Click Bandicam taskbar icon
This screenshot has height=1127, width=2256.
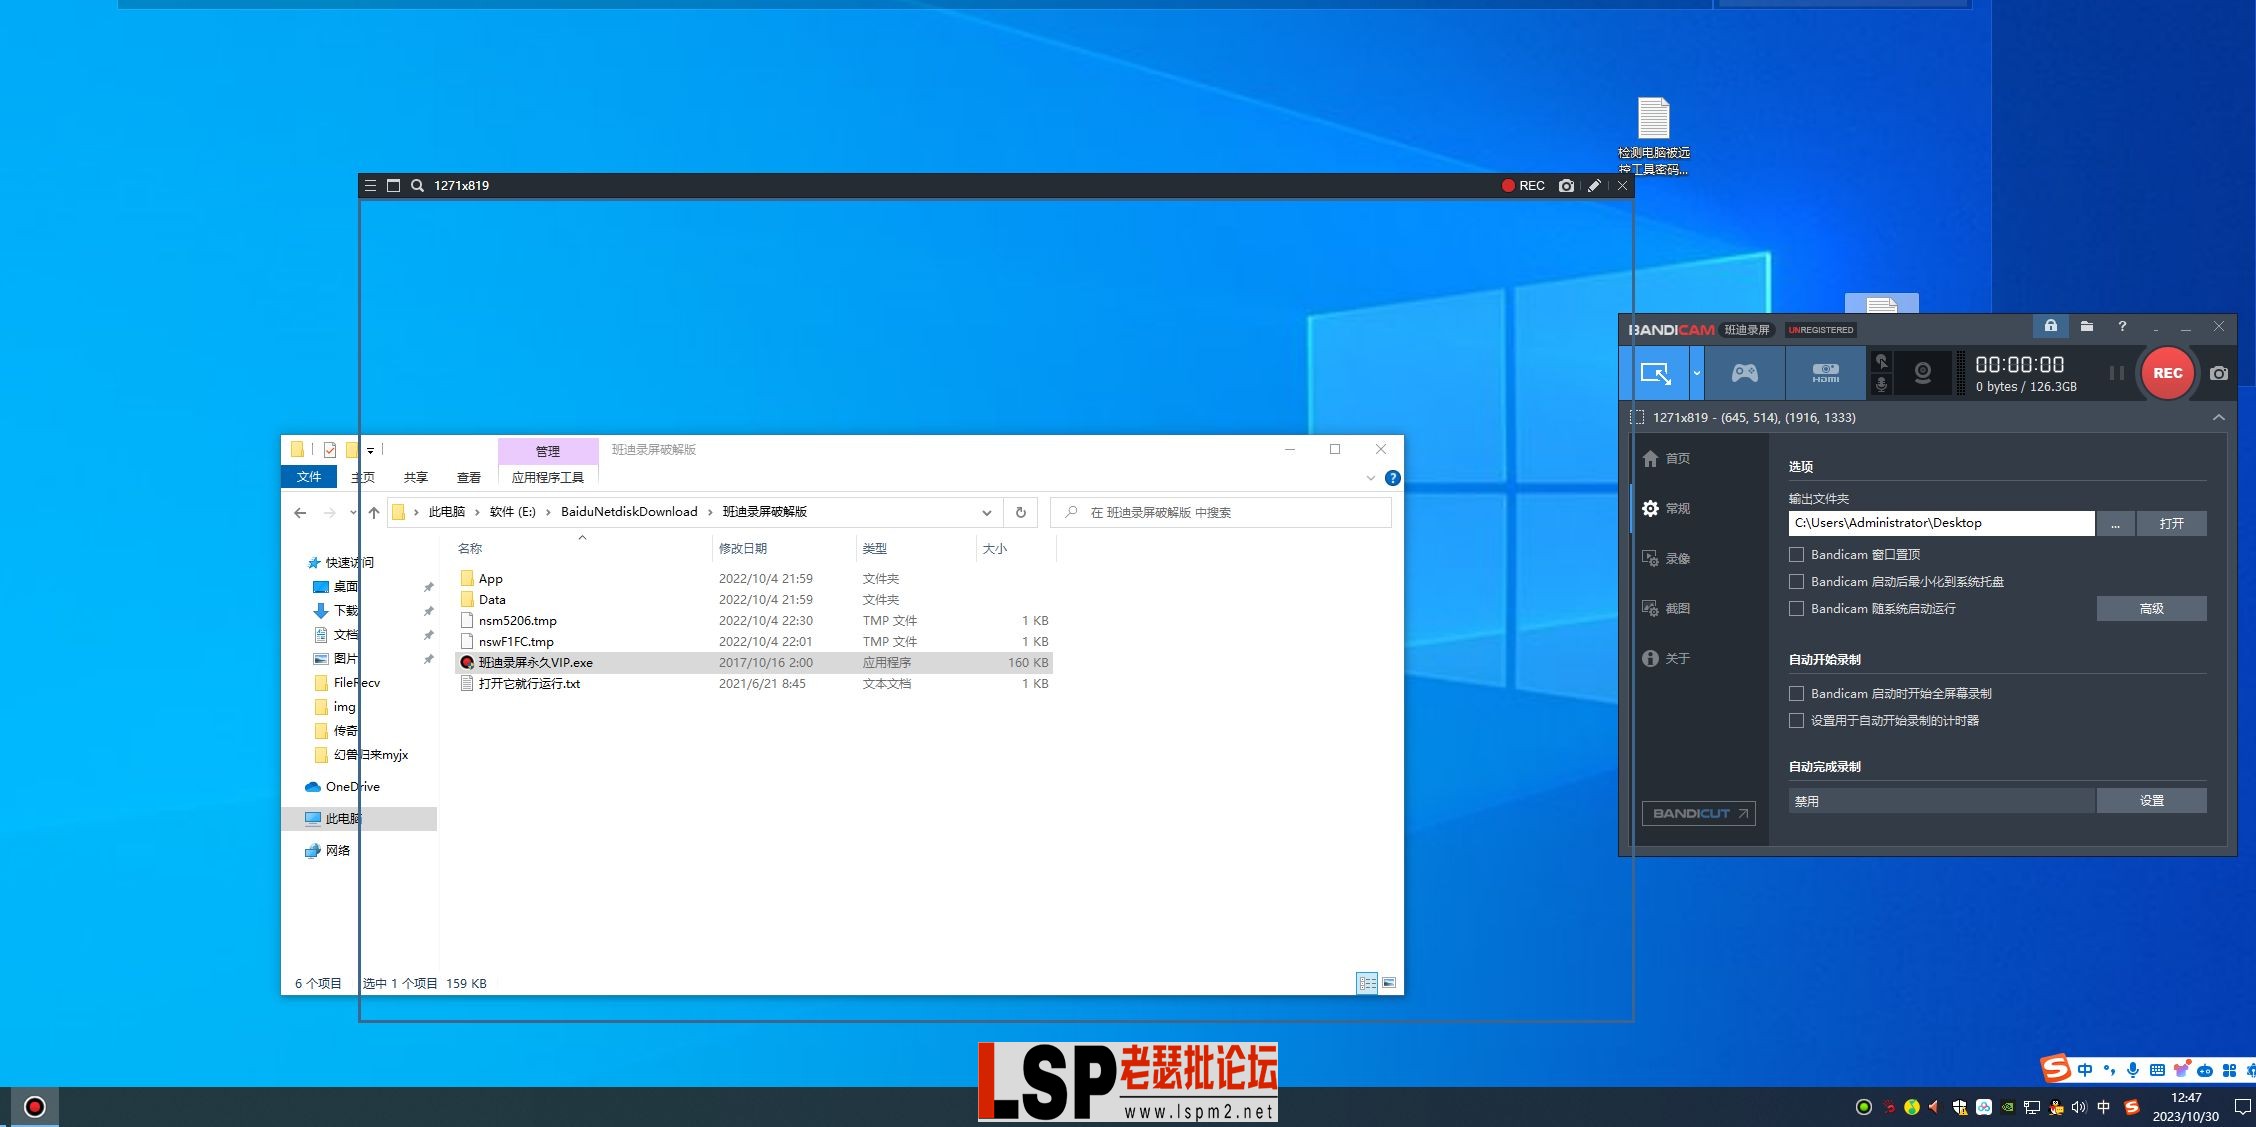(35, 1107)
